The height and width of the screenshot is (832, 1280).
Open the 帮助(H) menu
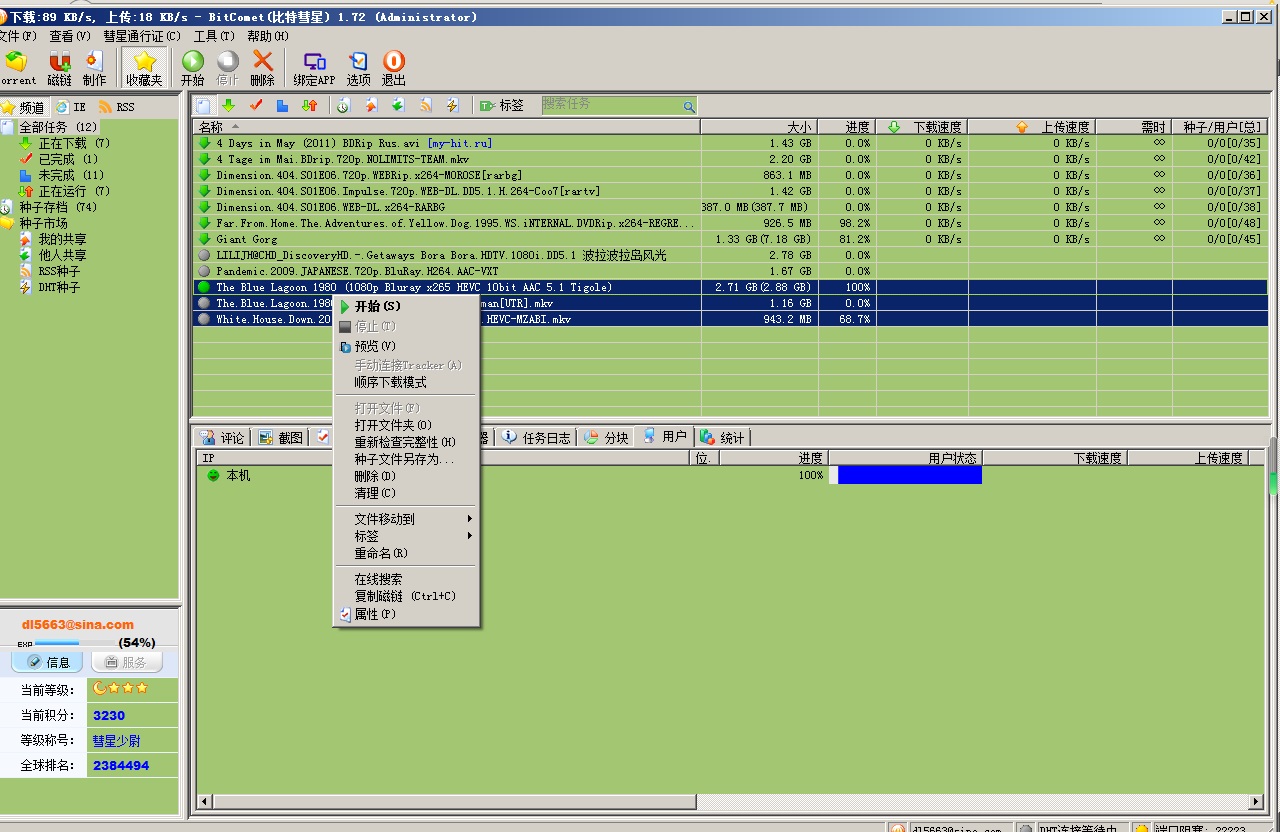pos(267,36)
